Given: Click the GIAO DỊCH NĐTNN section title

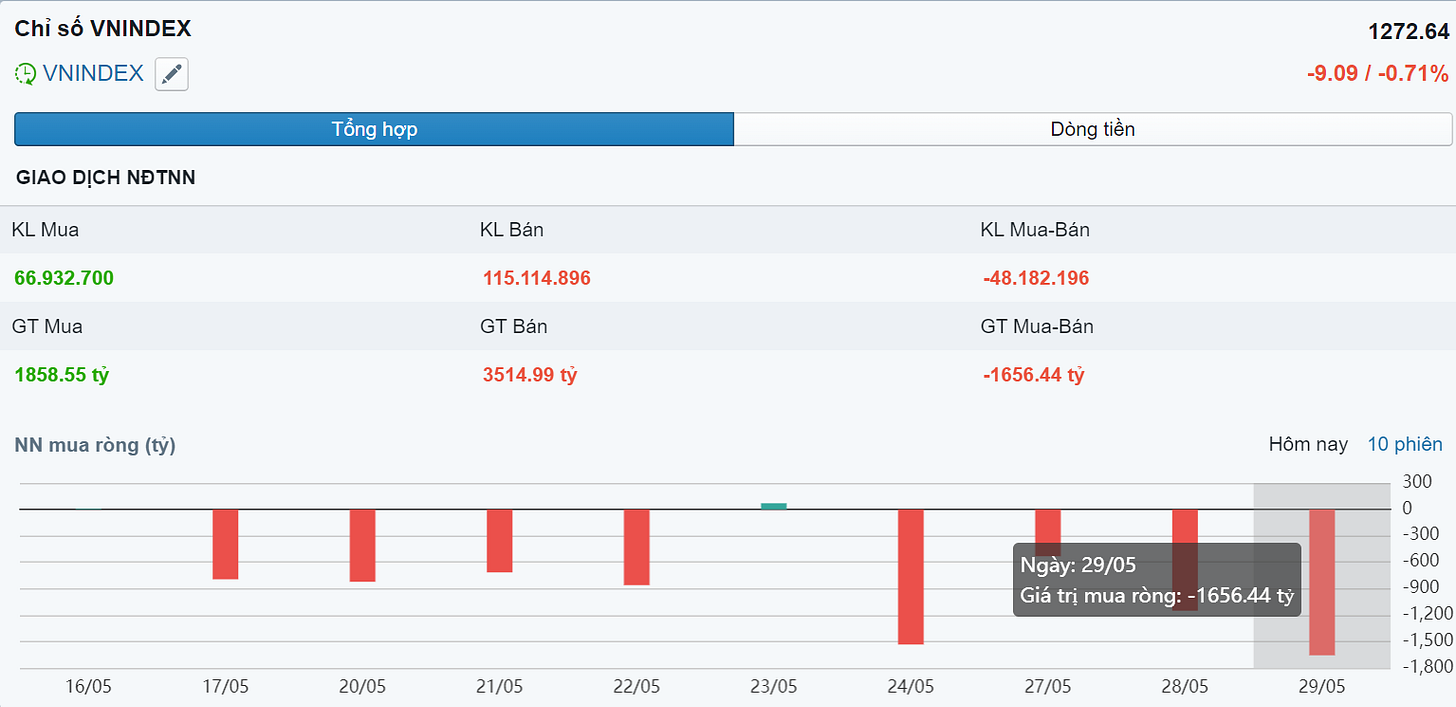Looking at the screenshot, I should [x=106, y=178].
